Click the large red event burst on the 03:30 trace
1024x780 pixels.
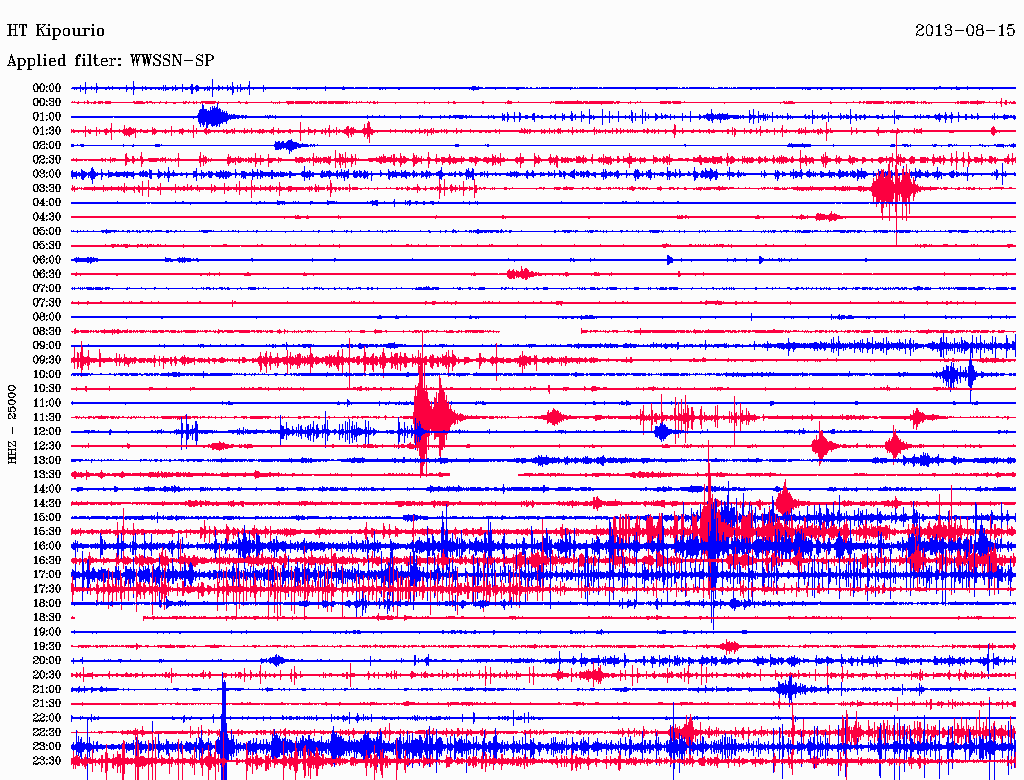[x=895, y=189]
